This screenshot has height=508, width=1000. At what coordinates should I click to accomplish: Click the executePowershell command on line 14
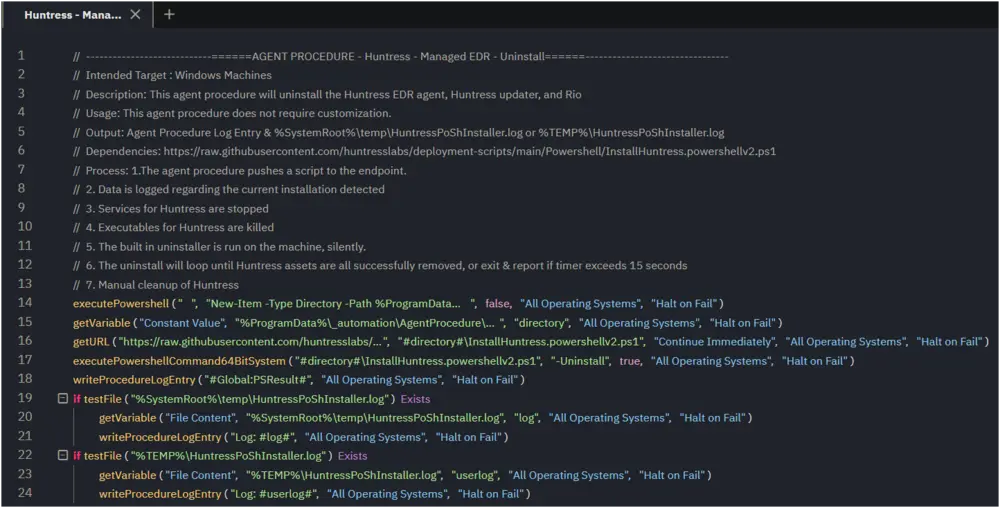point(121,303)
